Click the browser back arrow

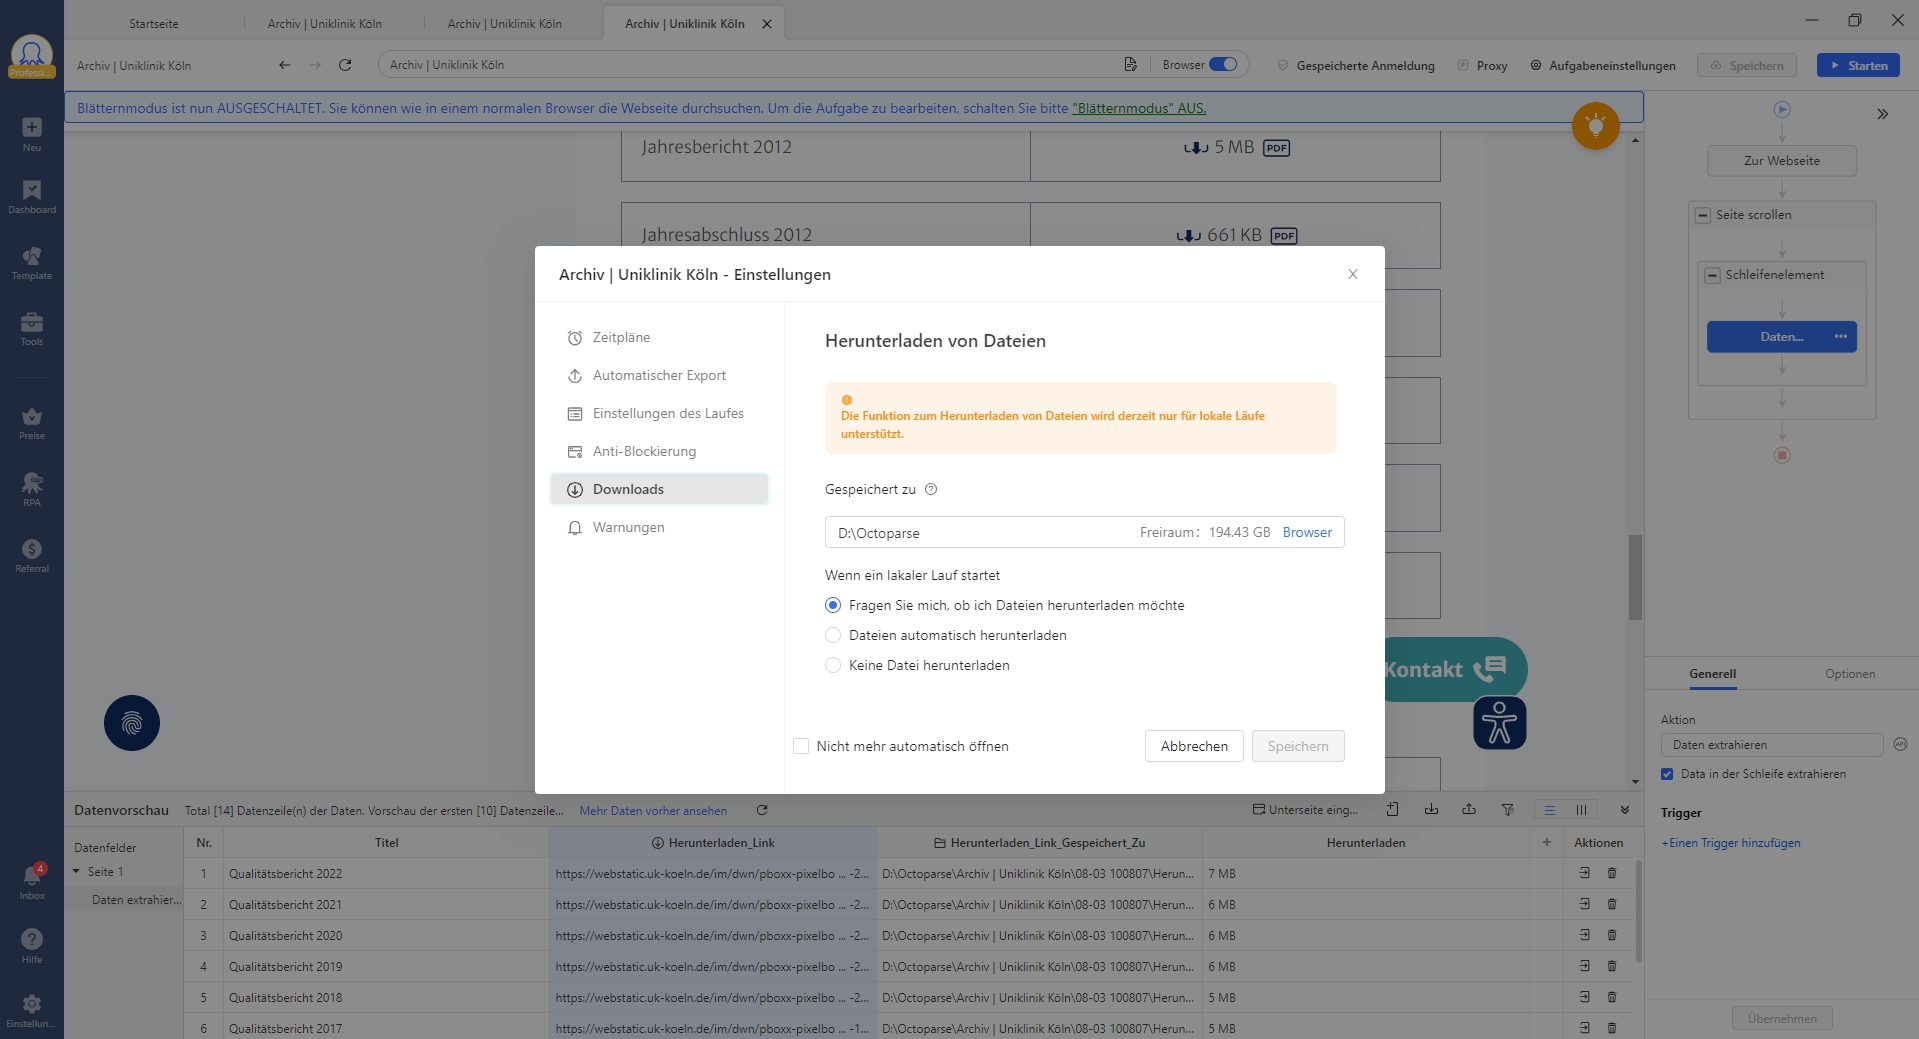(x=285, y=65)
